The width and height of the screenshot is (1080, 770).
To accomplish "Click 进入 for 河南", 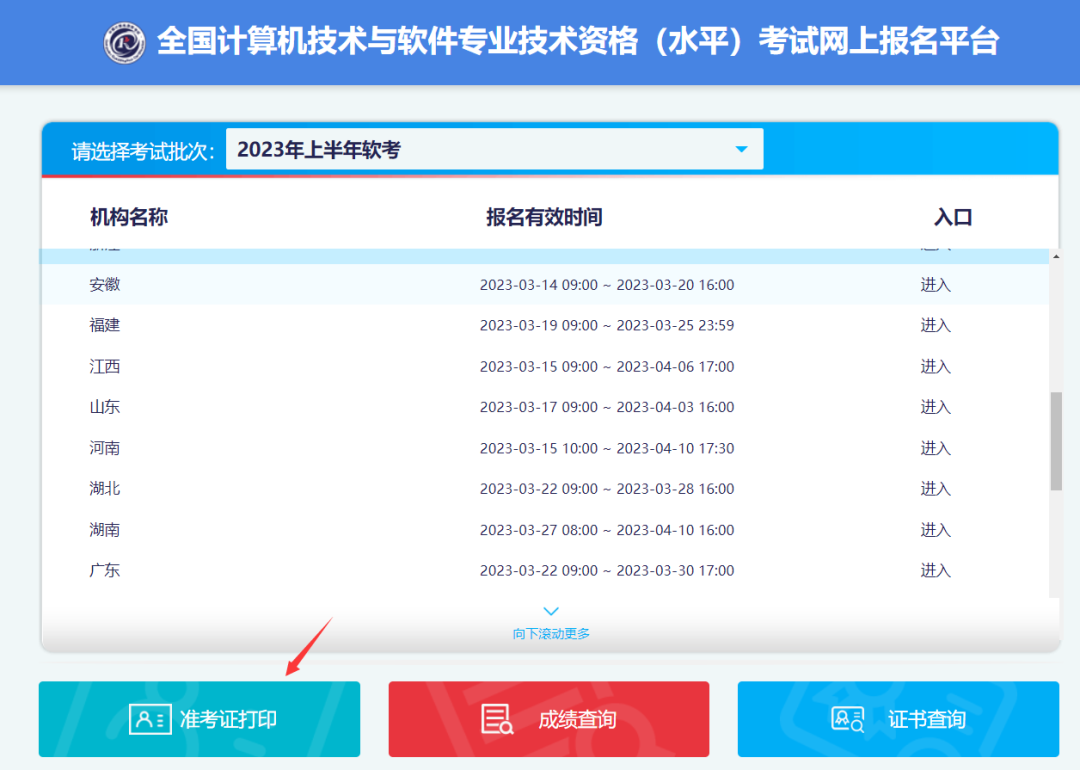I will coord(935,448).
